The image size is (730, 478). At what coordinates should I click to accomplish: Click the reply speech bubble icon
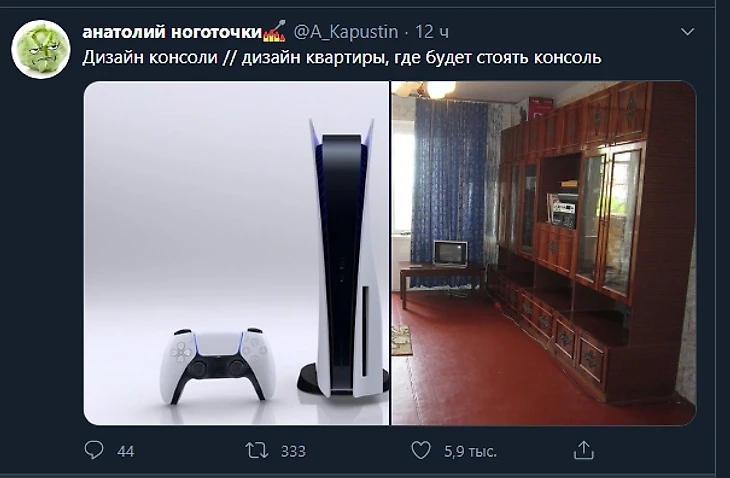[x=94, y=450]
